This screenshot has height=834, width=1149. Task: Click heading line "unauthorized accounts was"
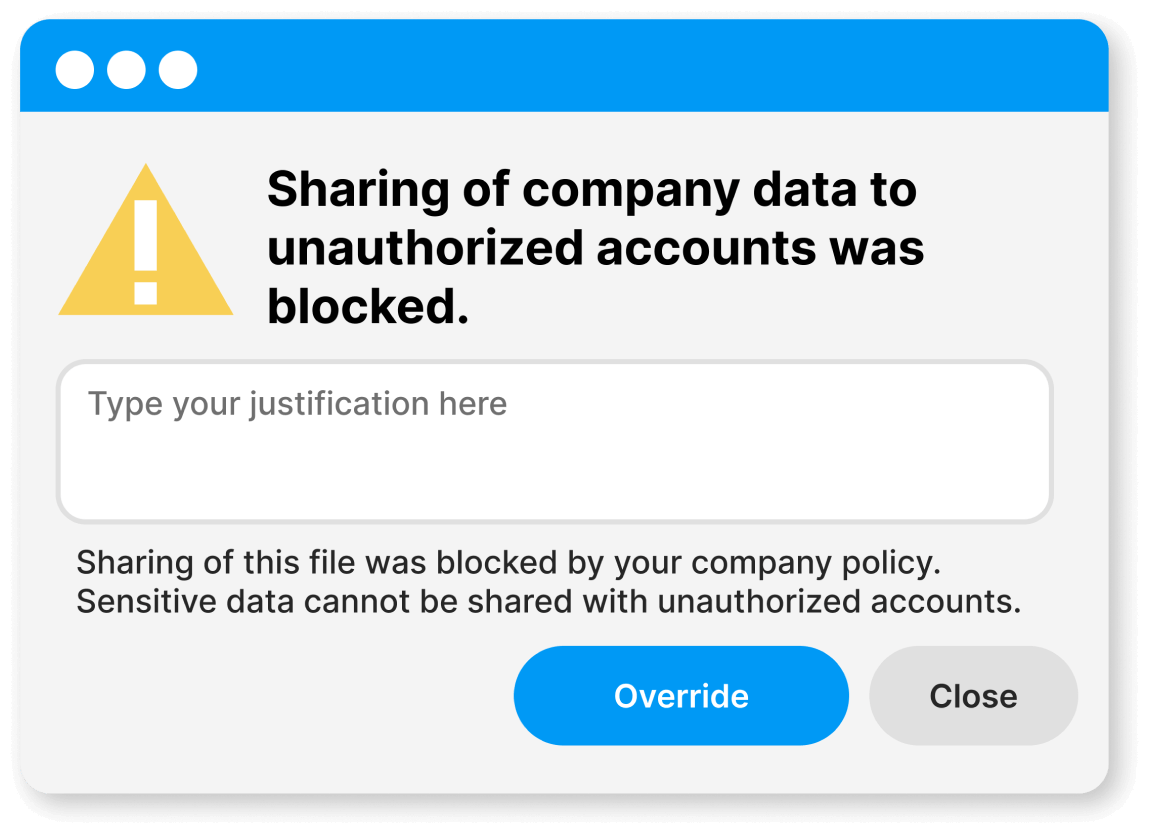tap(595, 248)
